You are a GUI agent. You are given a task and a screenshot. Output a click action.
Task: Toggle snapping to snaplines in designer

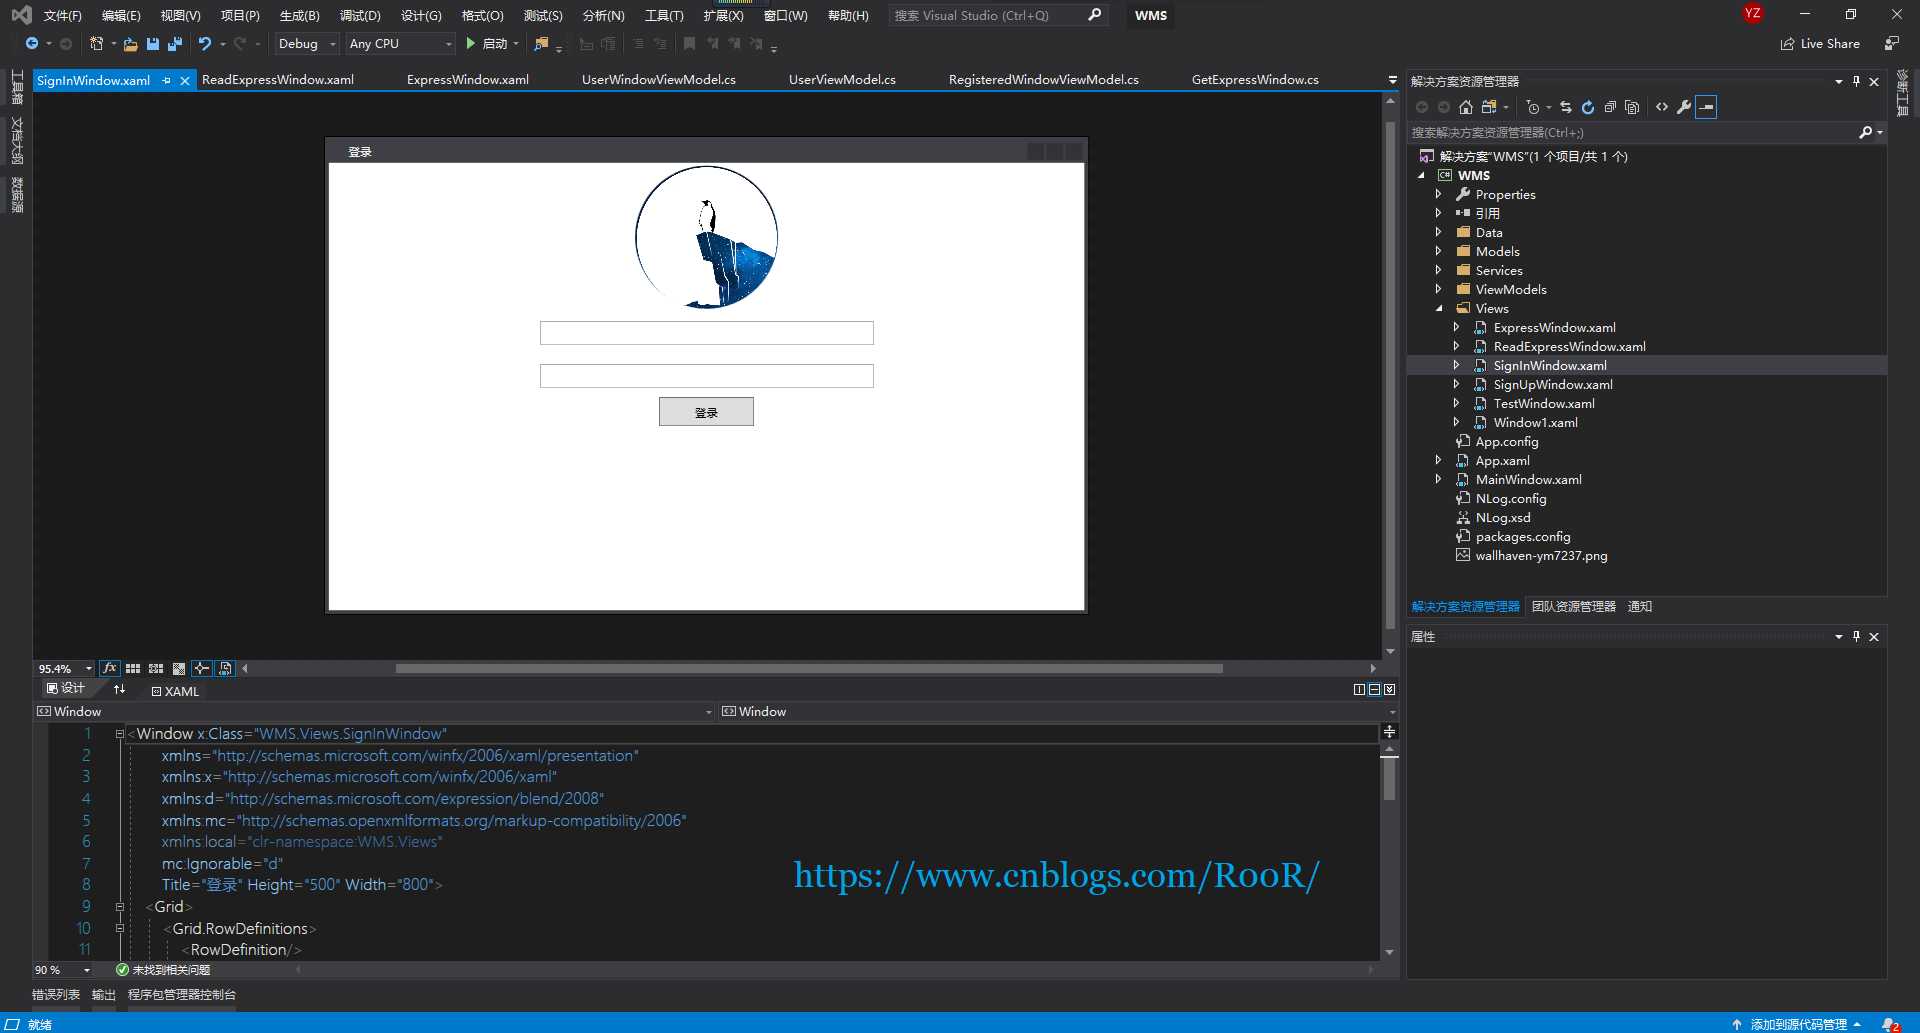point(202,668)
